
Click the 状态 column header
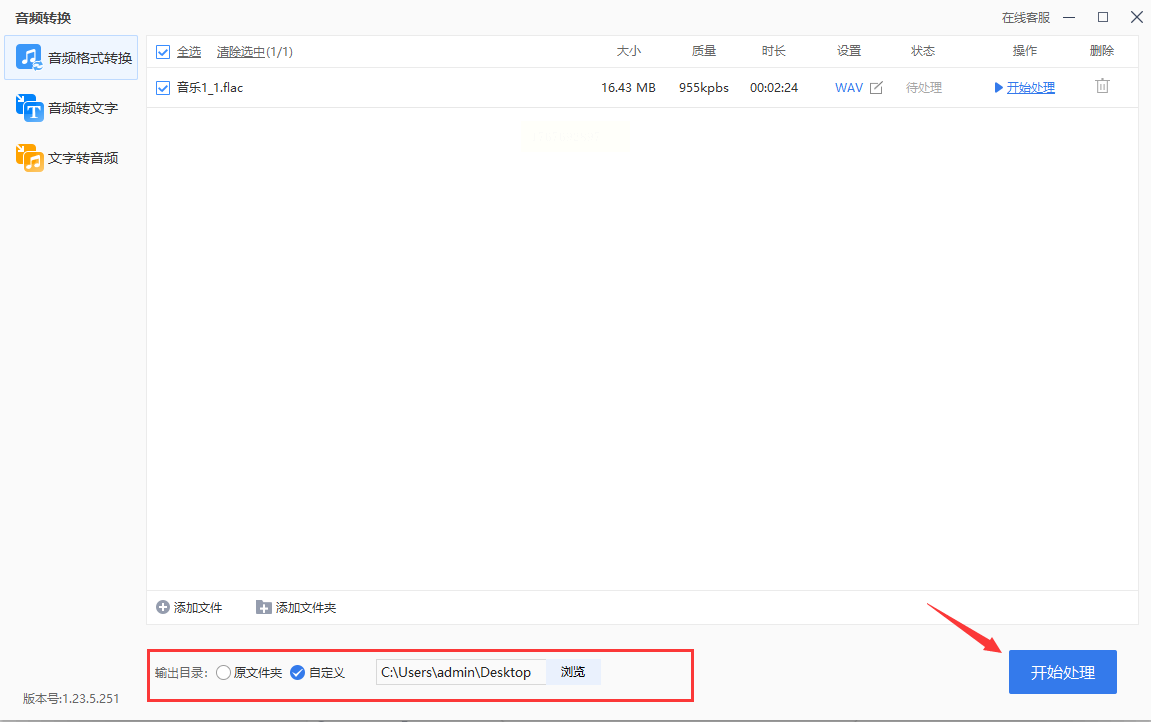(x=923, y=51)
